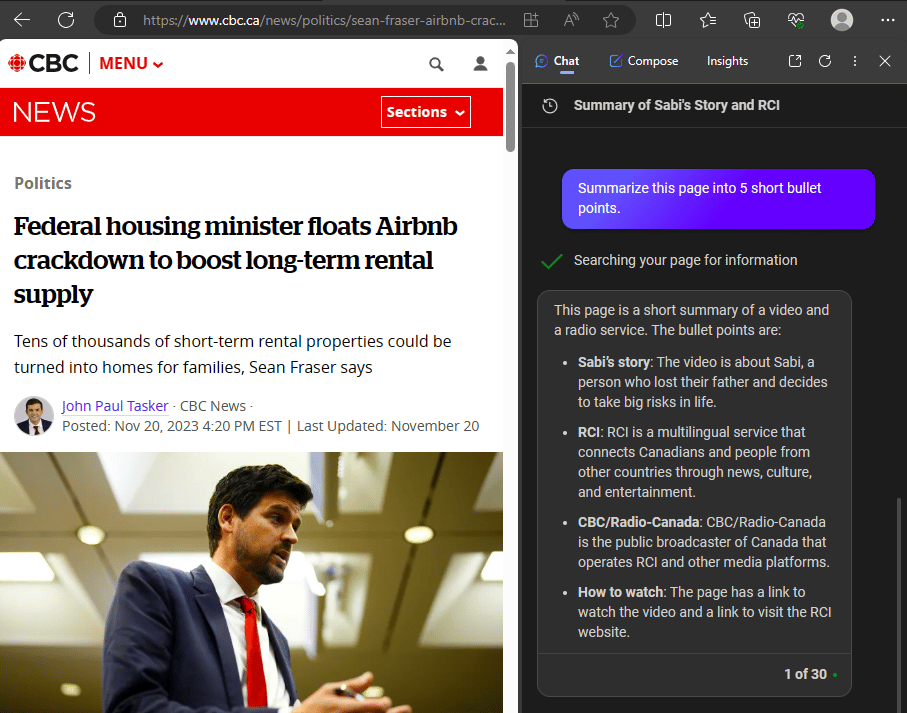The height and width of the screenshot is (713, 907).
Task: Click the CBC logo
Action: (x=43, y=63)
